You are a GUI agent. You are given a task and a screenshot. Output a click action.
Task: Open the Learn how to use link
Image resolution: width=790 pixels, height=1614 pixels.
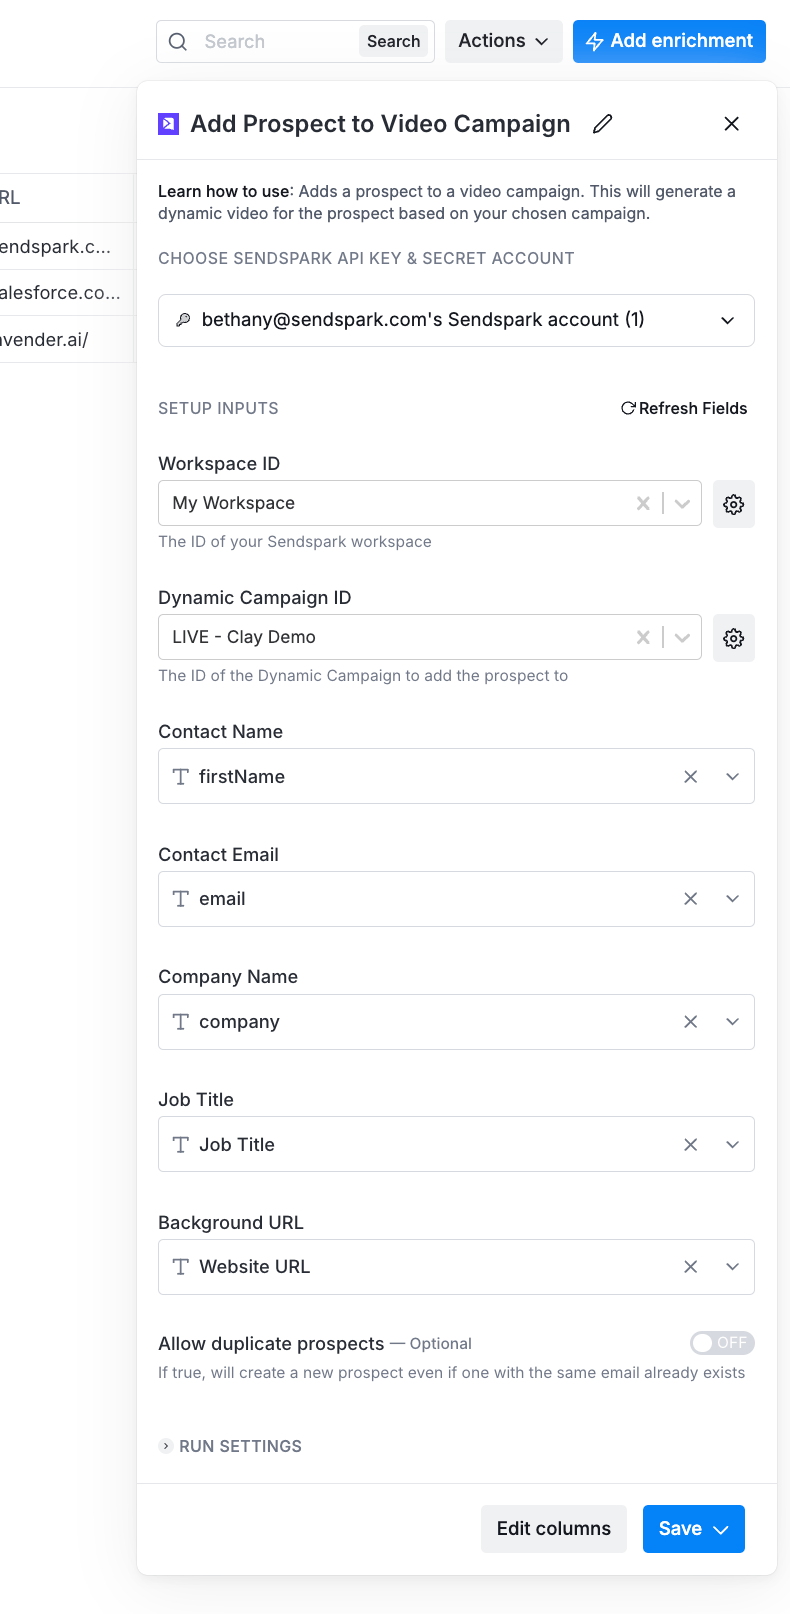pos(224,191)
